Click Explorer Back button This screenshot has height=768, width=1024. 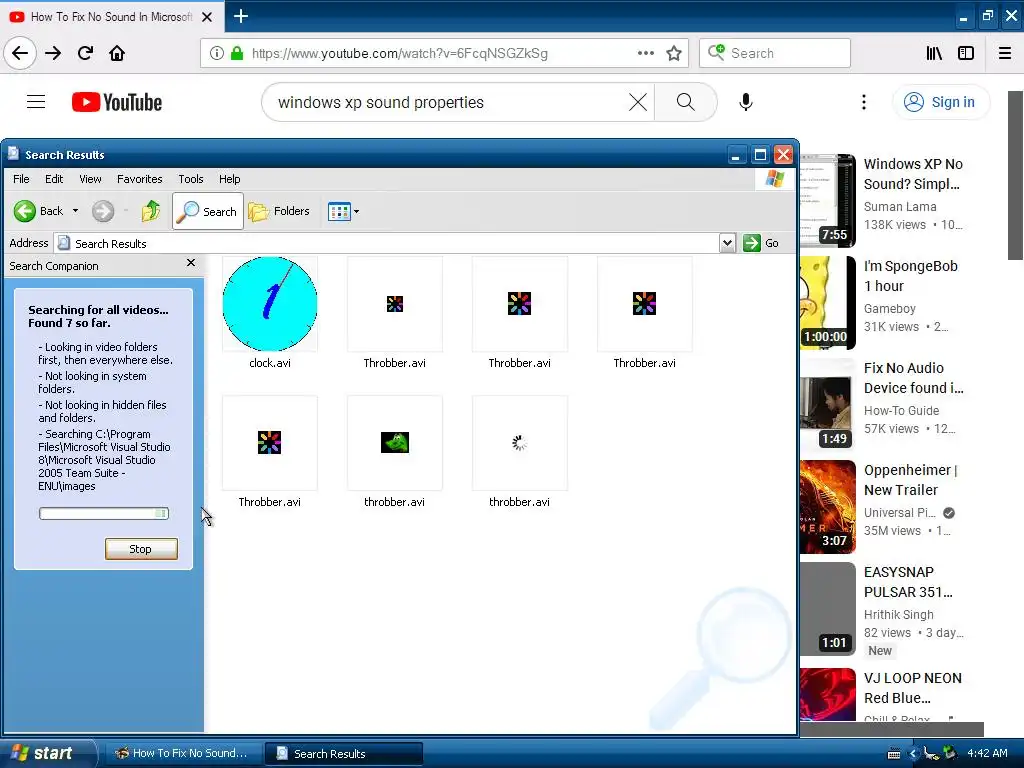pyautogui.click(x=39, y=211)
